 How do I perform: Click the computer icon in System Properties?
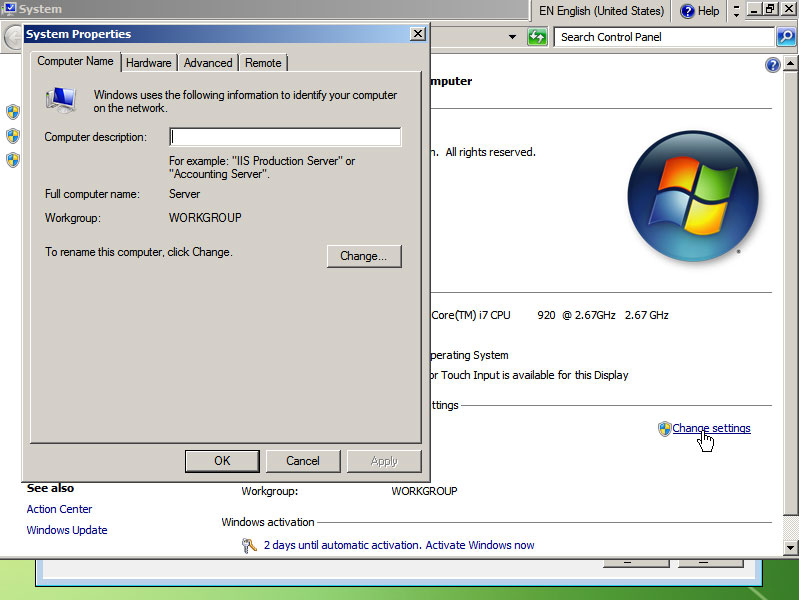point(61,99)
